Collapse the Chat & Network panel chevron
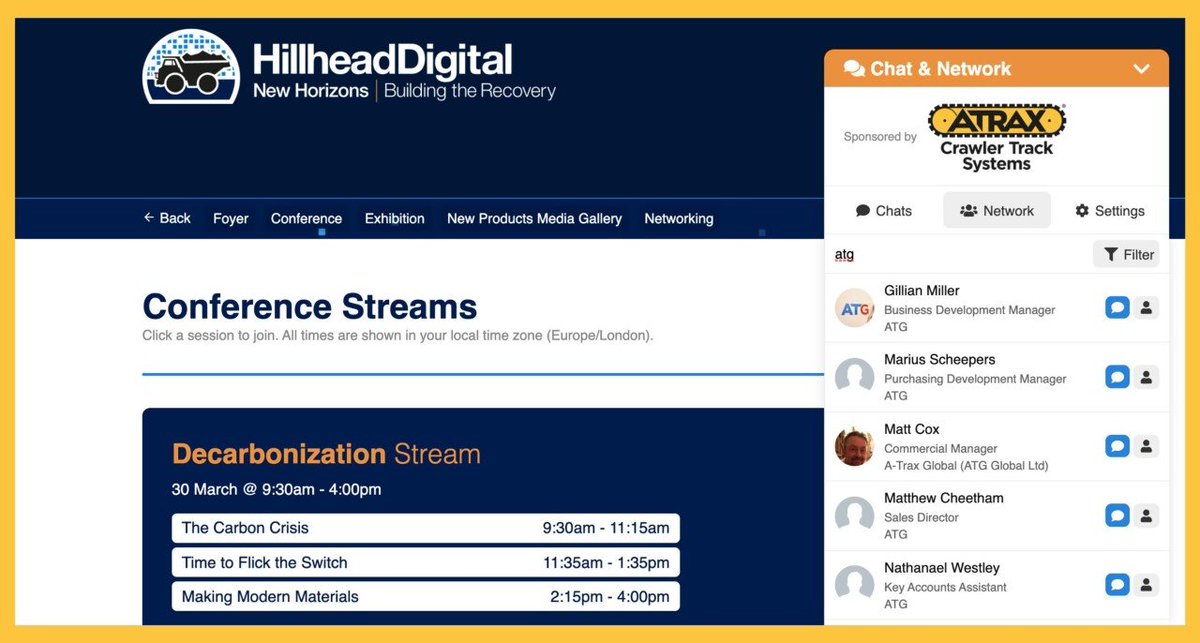 coord(1141,69)
